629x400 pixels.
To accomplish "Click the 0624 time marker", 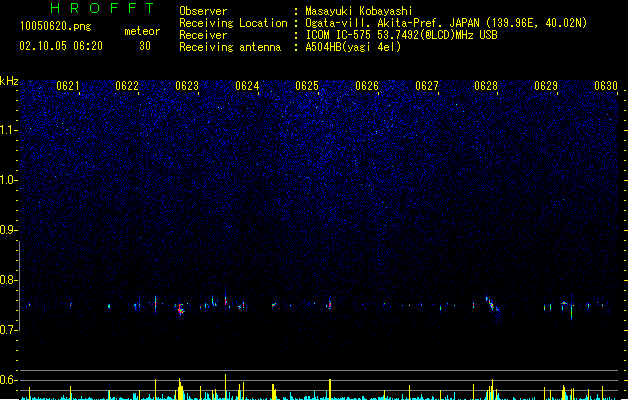I will pos(247,86).
